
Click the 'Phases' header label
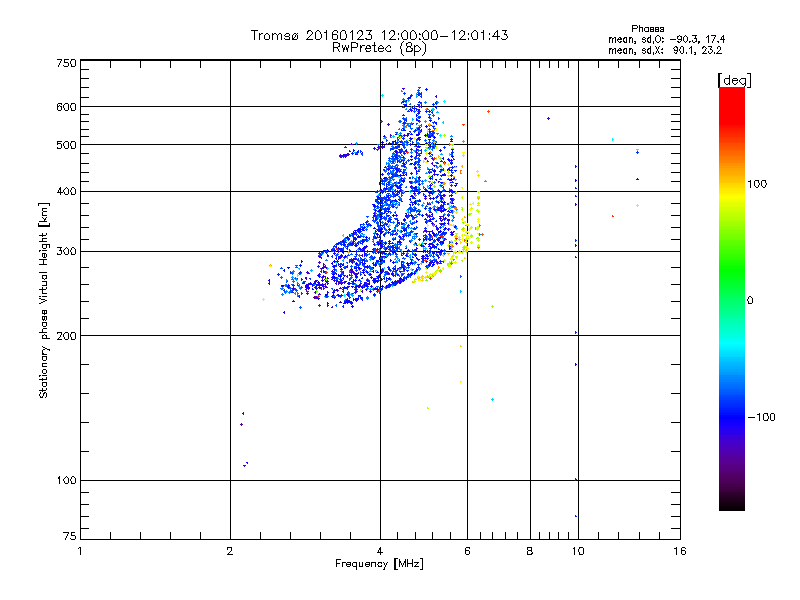[647, 29]
